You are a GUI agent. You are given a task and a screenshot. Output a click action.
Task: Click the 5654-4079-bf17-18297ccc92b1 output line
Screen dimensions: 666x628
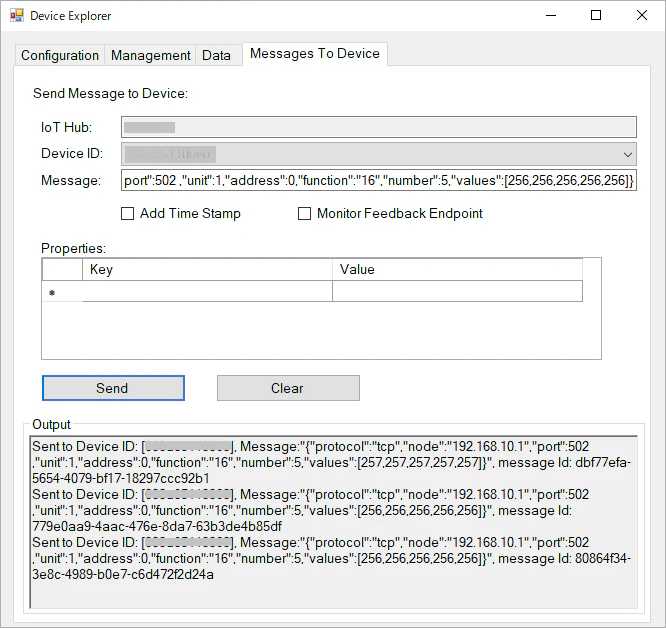[x=121, y=479]
